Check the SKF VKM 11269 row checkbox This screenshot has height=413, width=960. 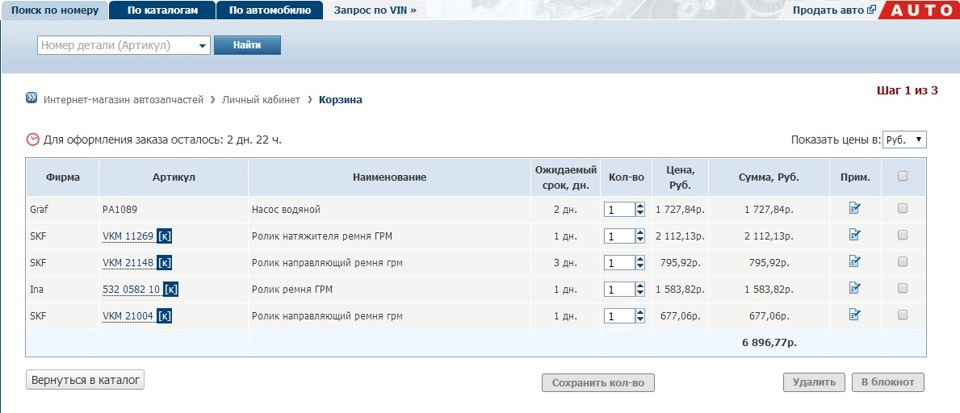pos(902,235)
